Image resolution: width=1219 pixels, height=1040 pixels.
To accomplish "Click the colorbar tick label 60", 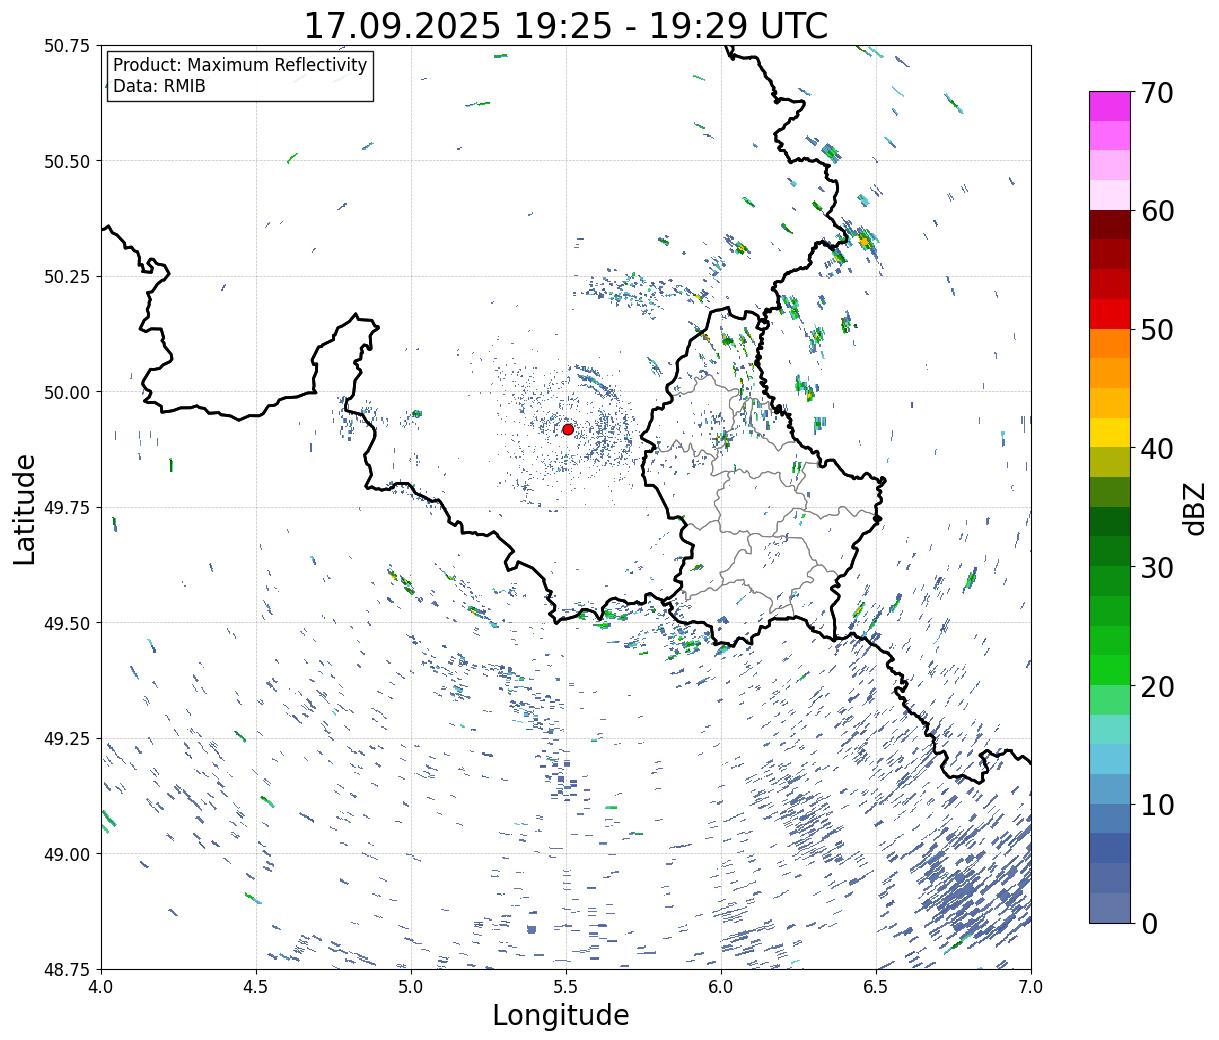I will pos(1156,211).
